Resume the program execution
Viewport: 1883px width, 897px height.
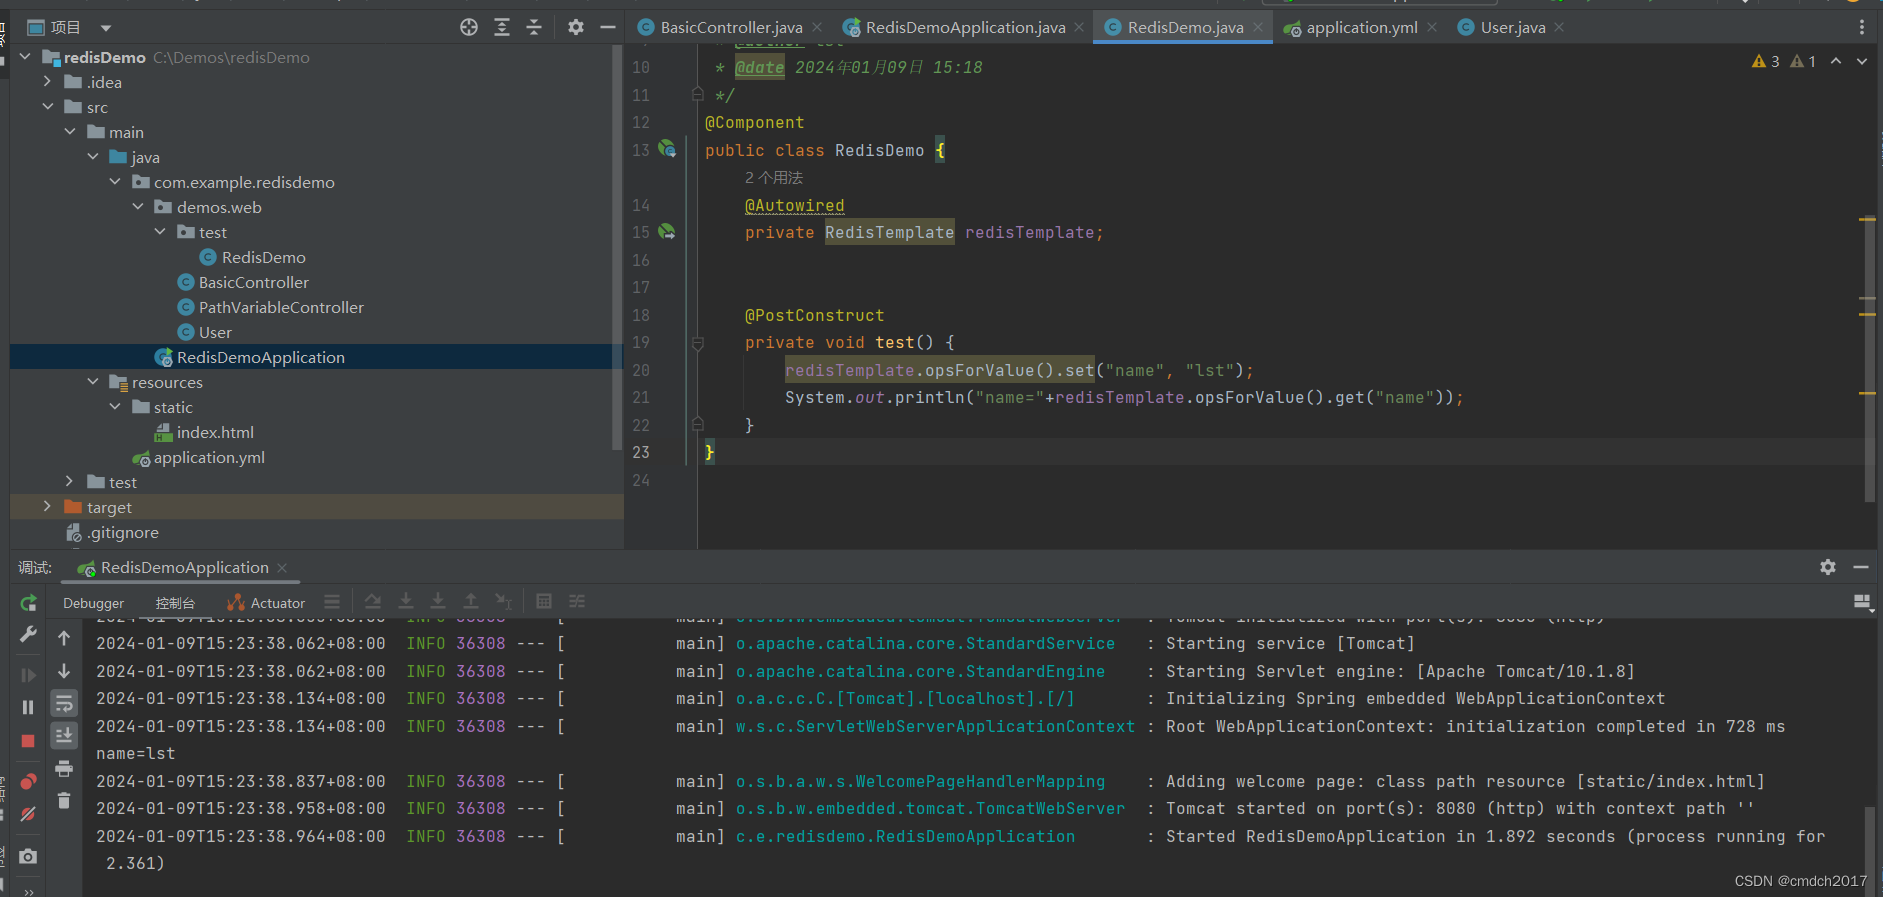(x=28, y=675)
